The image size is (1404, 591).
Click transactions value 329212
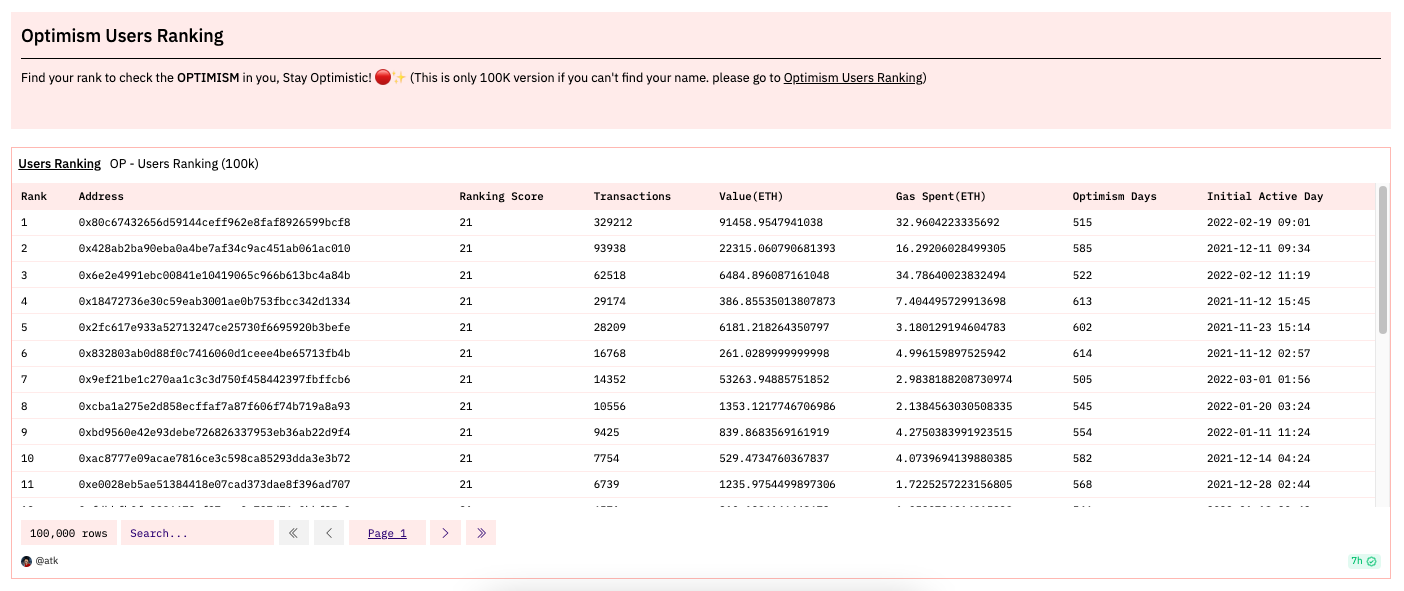[x=613, y=222]
